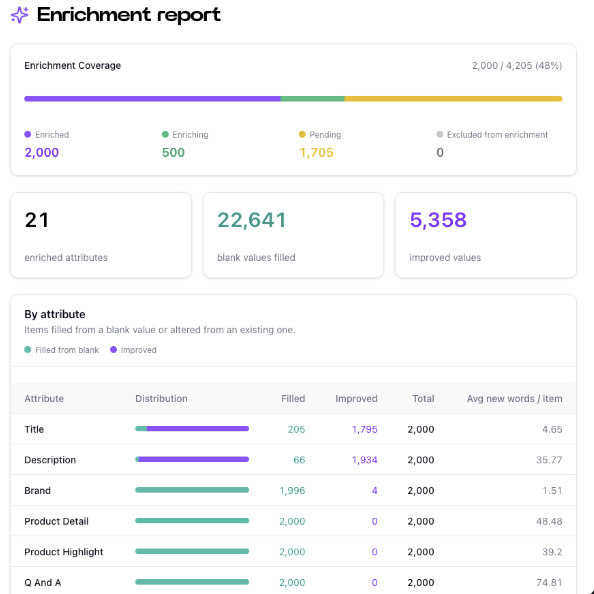Select the Brand attribute row
This screenshot has width=594, height=594.
(293, 490)
